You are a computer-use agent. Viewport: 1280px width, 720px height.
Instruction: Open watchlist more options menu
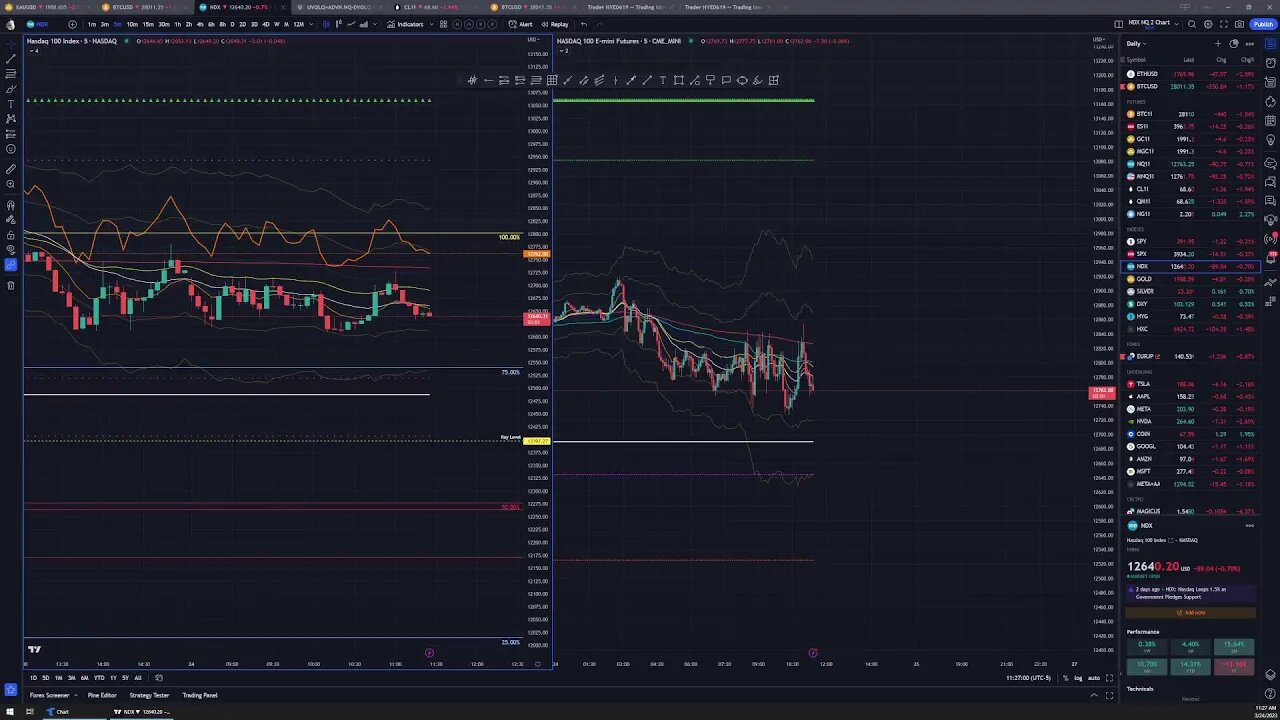coord(1249,44)
